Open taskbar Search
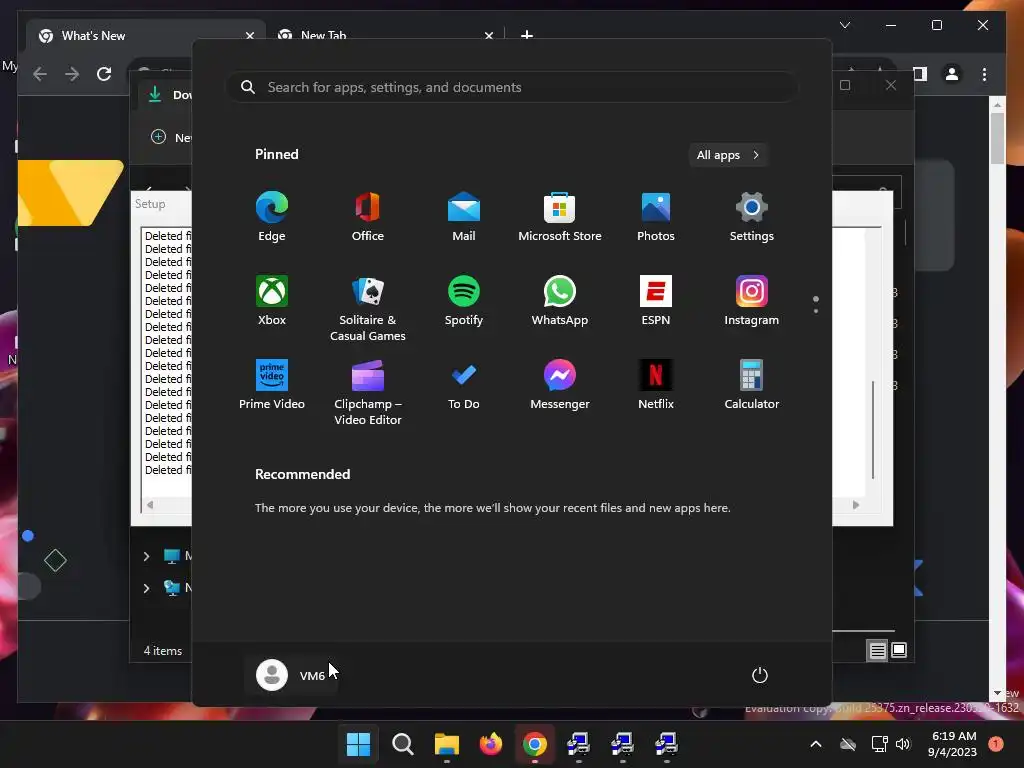The height and width of the screenshot is (768, 1024). [402, 744]
